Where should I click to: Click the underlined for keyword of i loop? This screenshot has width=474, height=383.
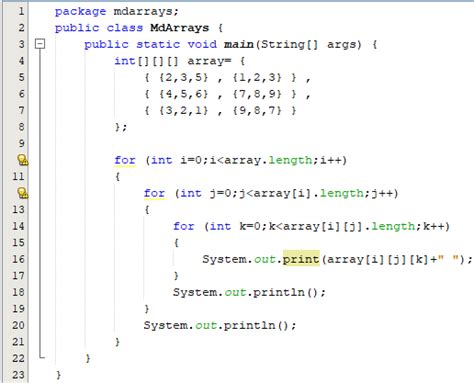pos(125,160)
